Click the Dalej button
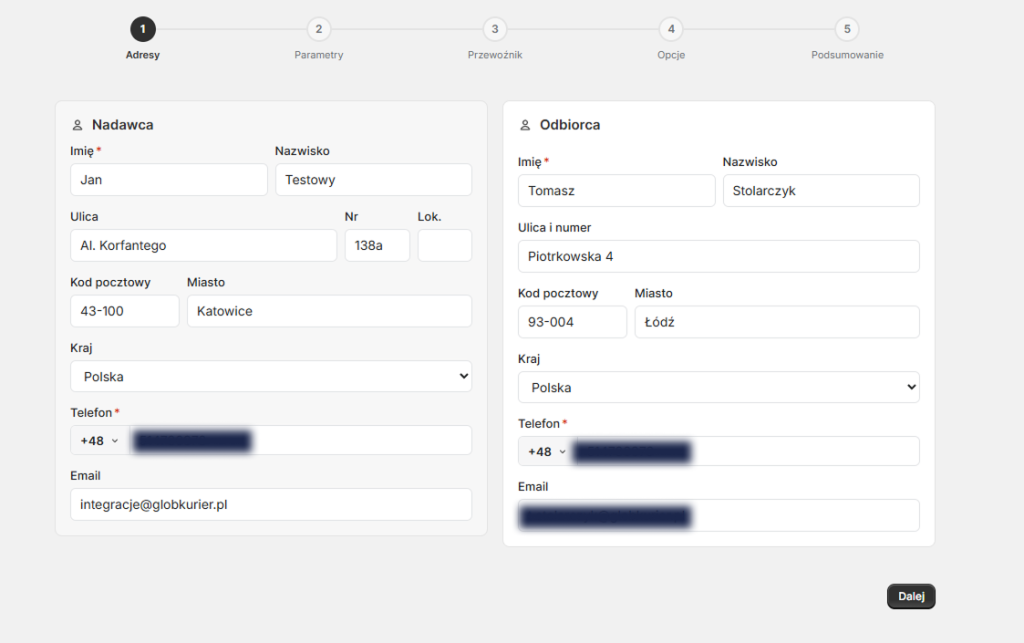This screenshot has width=1024, height=643. (x=911, y=596)
